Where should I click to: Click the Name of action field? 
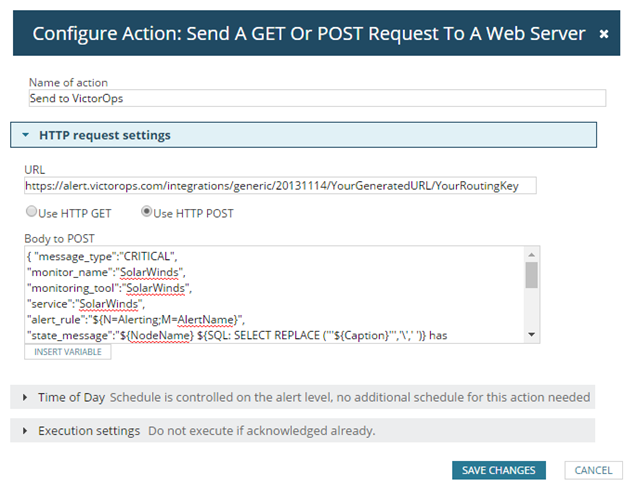click(x=317, y=99)
